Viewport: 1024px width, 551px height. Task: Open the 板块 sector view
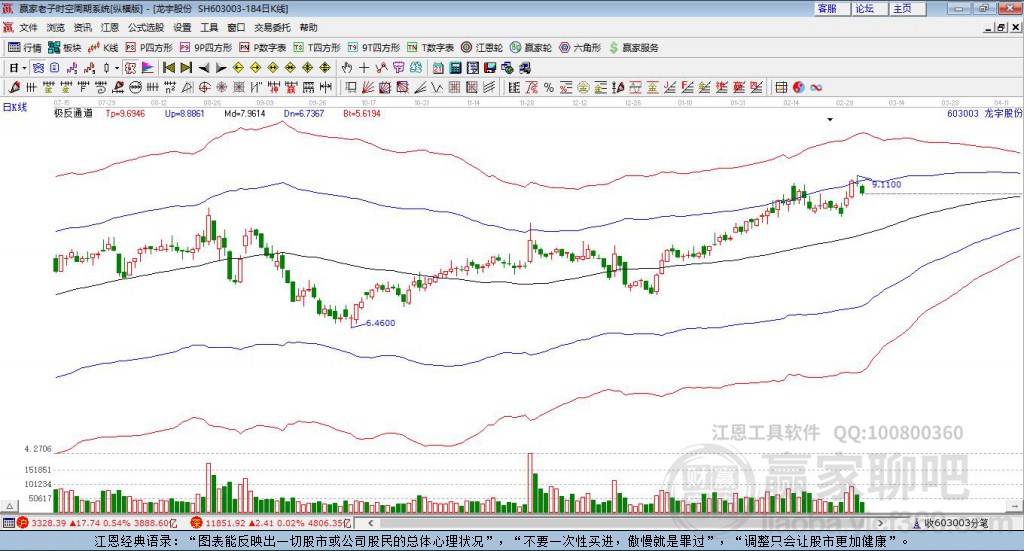click(x=65, y=48)
